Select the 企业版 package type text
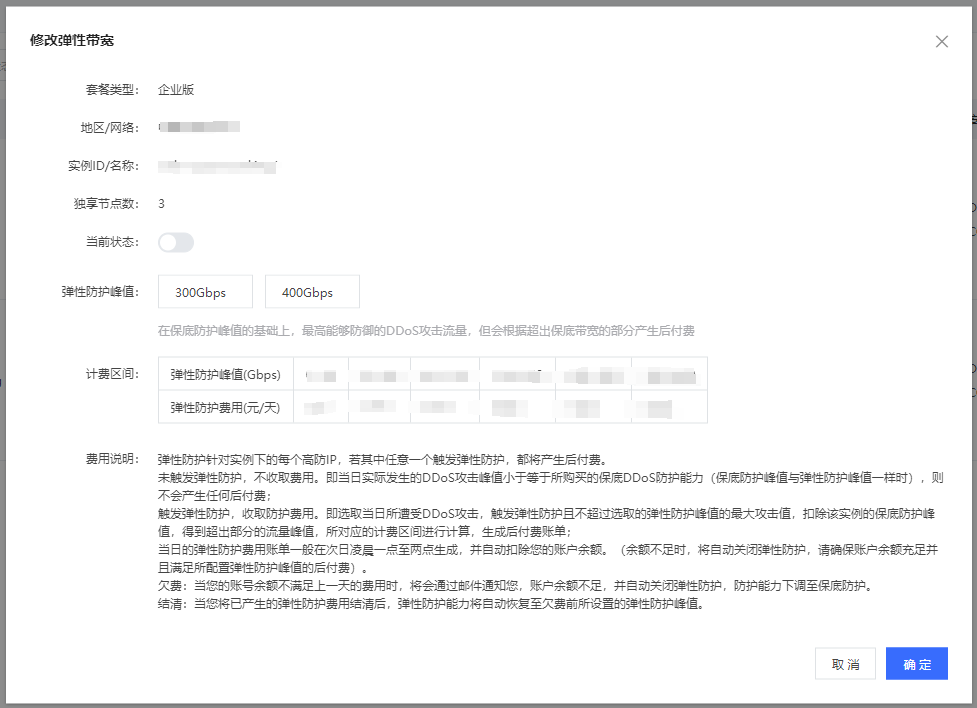The image size is (977, 708). point(175,89)
